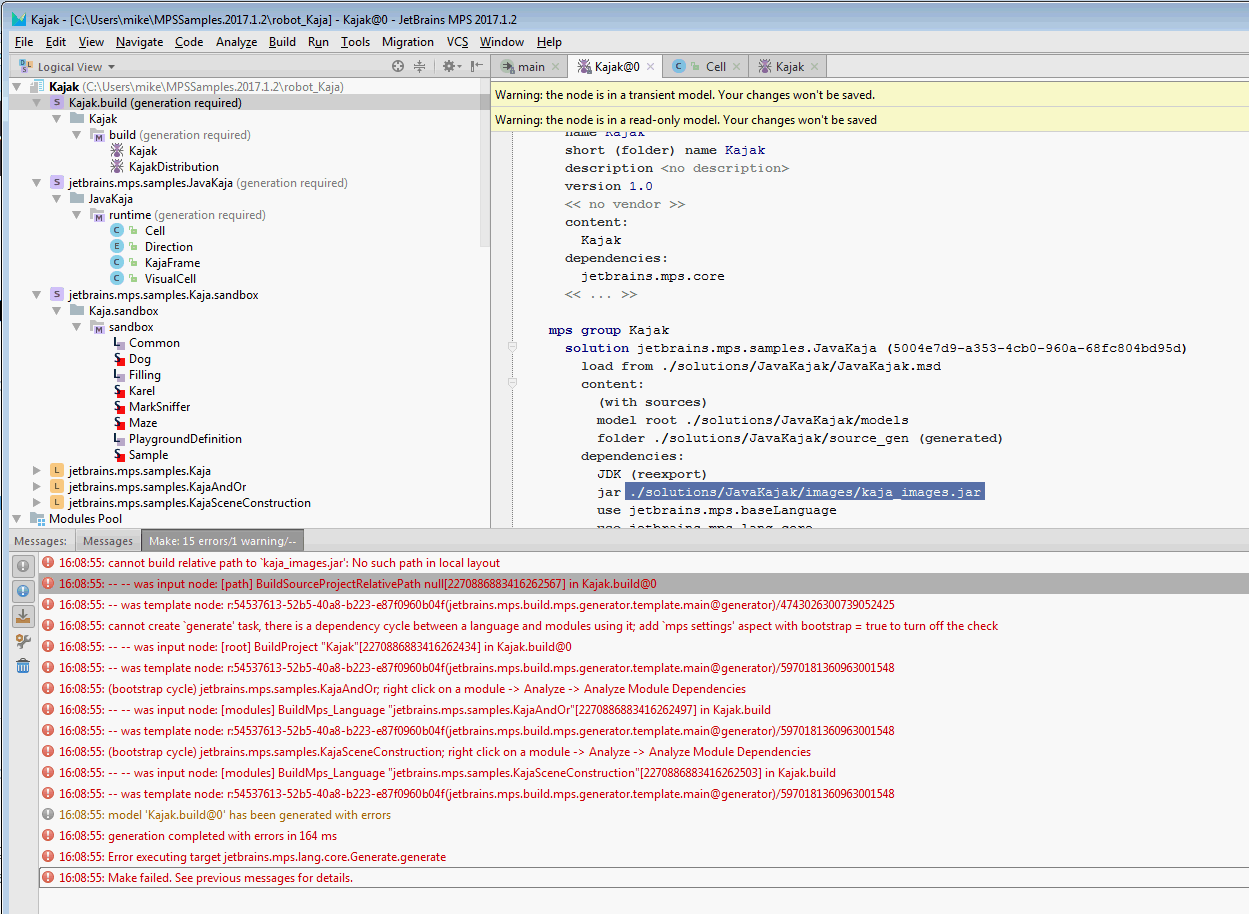Image resolution: width=1249 pixels, height=914 pixels.
Task: Select the Make errors tab in Messages
Action: pyautogui.click(x=221, y=541)
